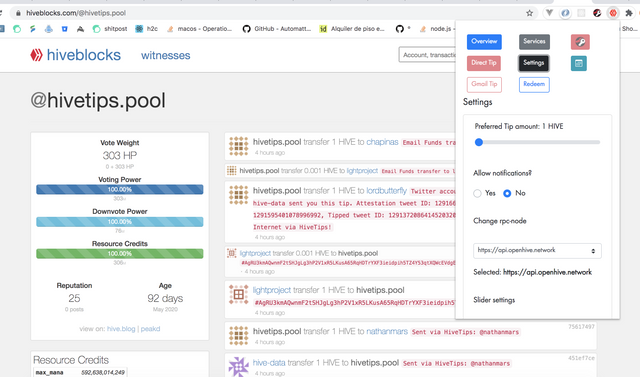Open the rpc-node dropdown selector
Screen dimensions: 640x377
(x=537, y=251)
